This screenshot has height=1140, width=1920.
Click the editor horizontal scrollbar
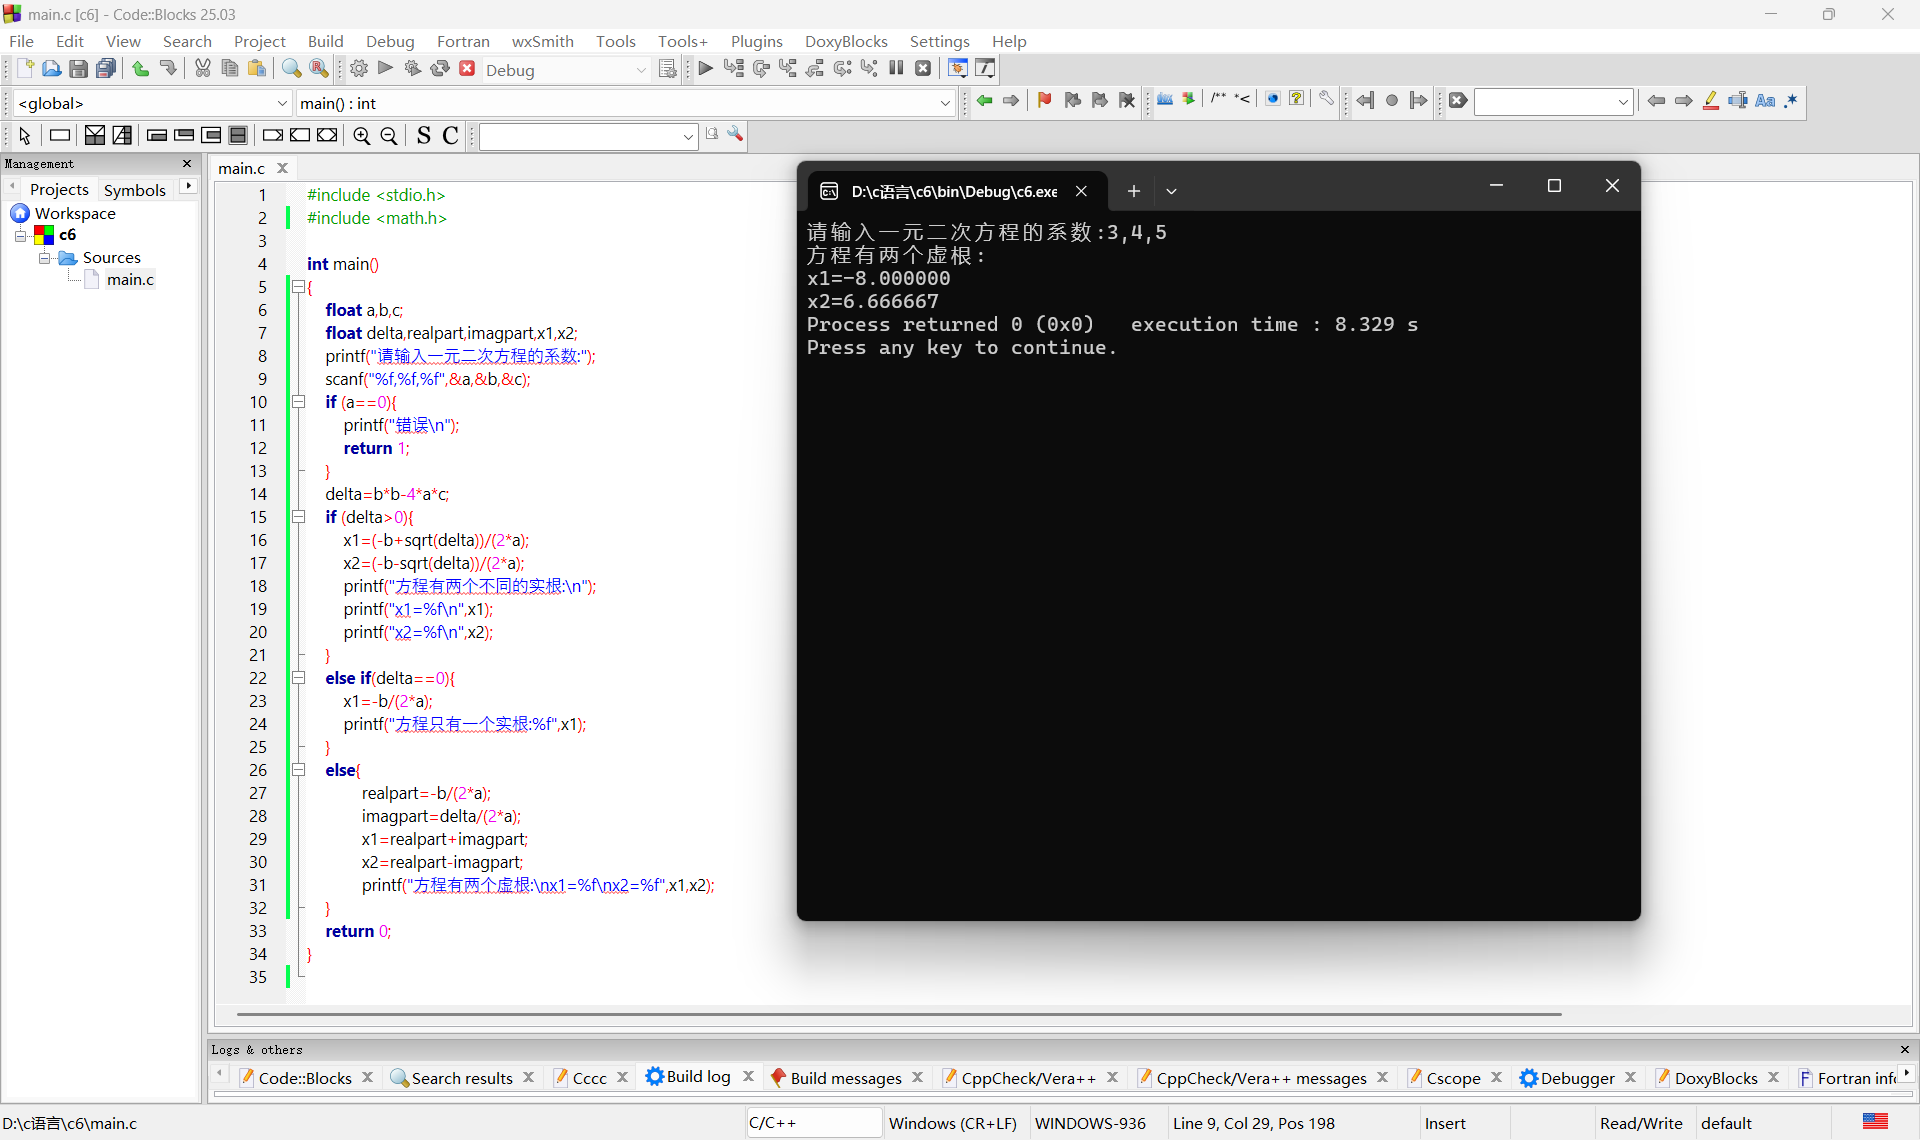click(x=900, y=1014)
